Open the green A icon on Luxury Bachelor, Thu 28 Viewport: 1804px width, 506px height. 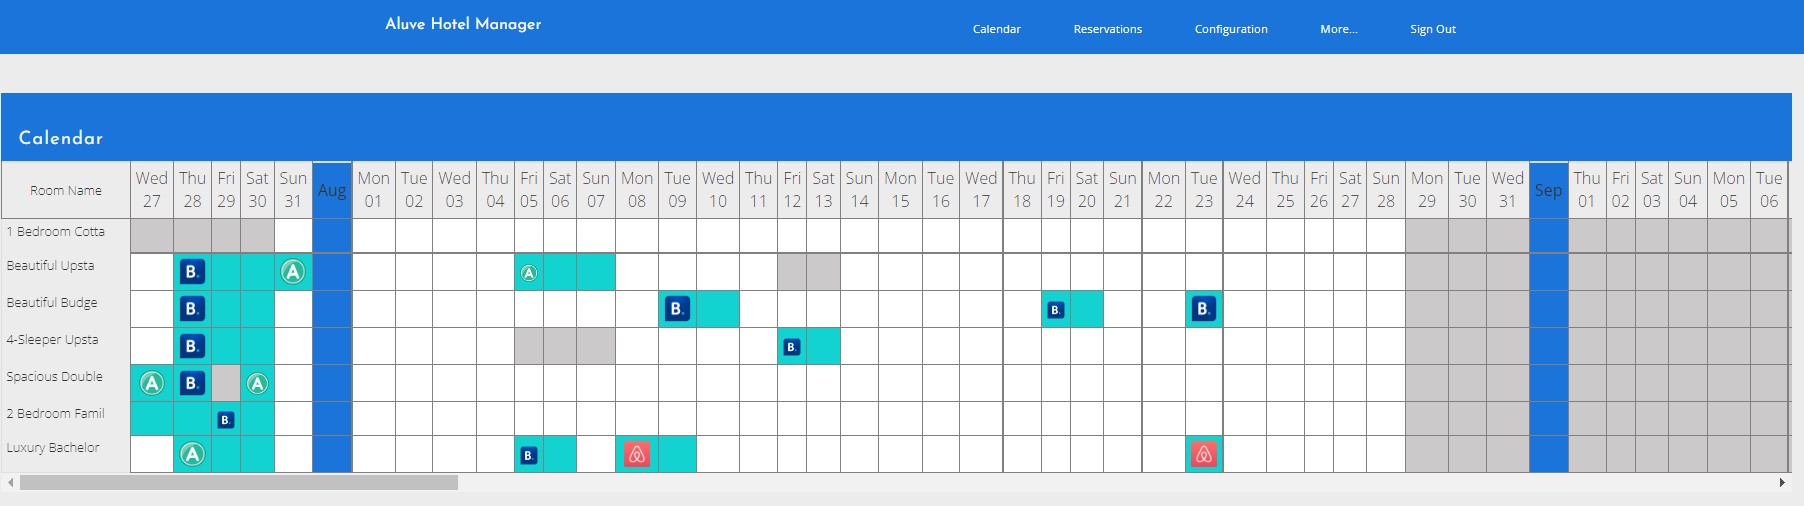[192, 455]
